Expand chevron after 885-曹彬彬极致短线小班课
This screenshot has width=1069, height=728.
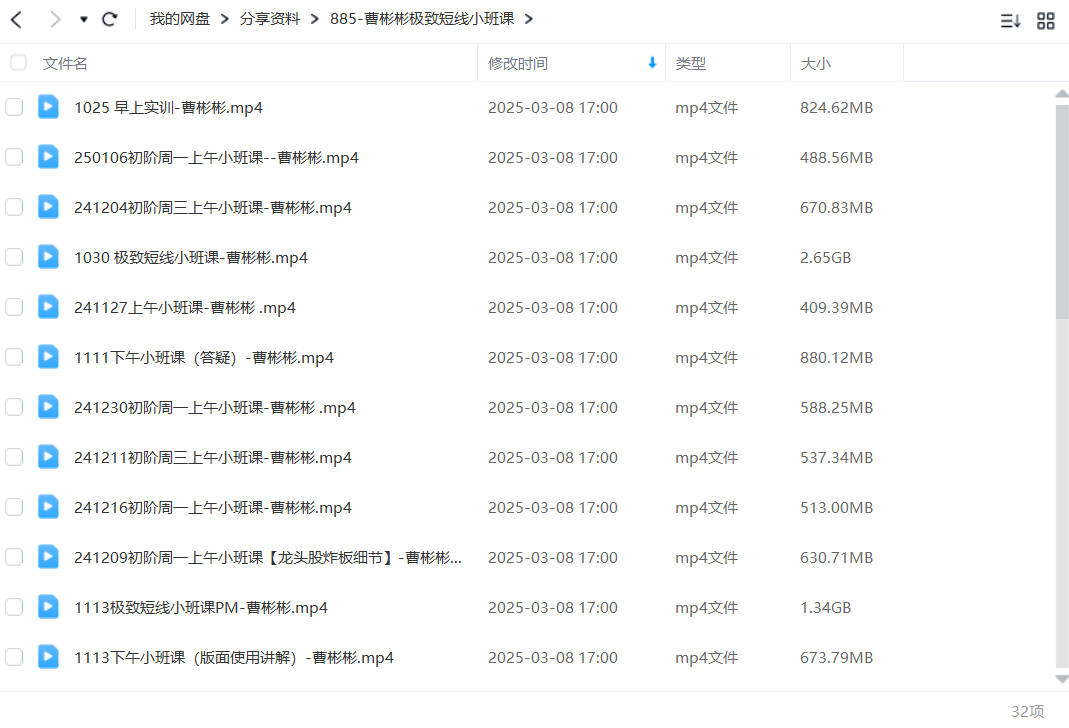(x=528, y=19)
